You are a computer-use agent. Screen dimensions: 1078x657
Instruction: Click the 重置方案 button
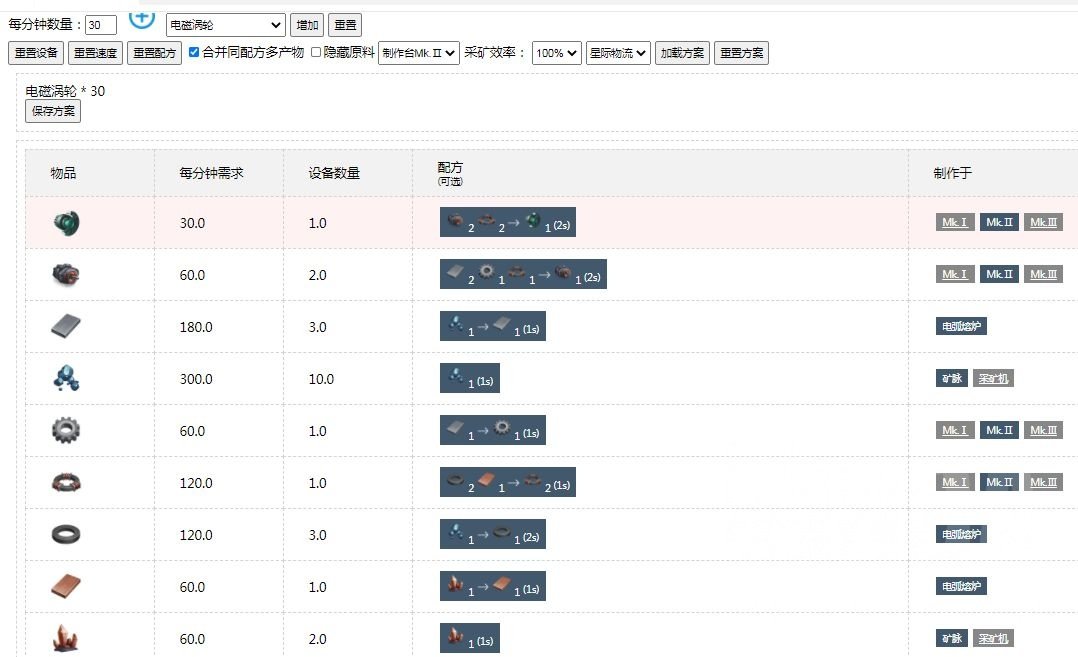coord(741,53)
